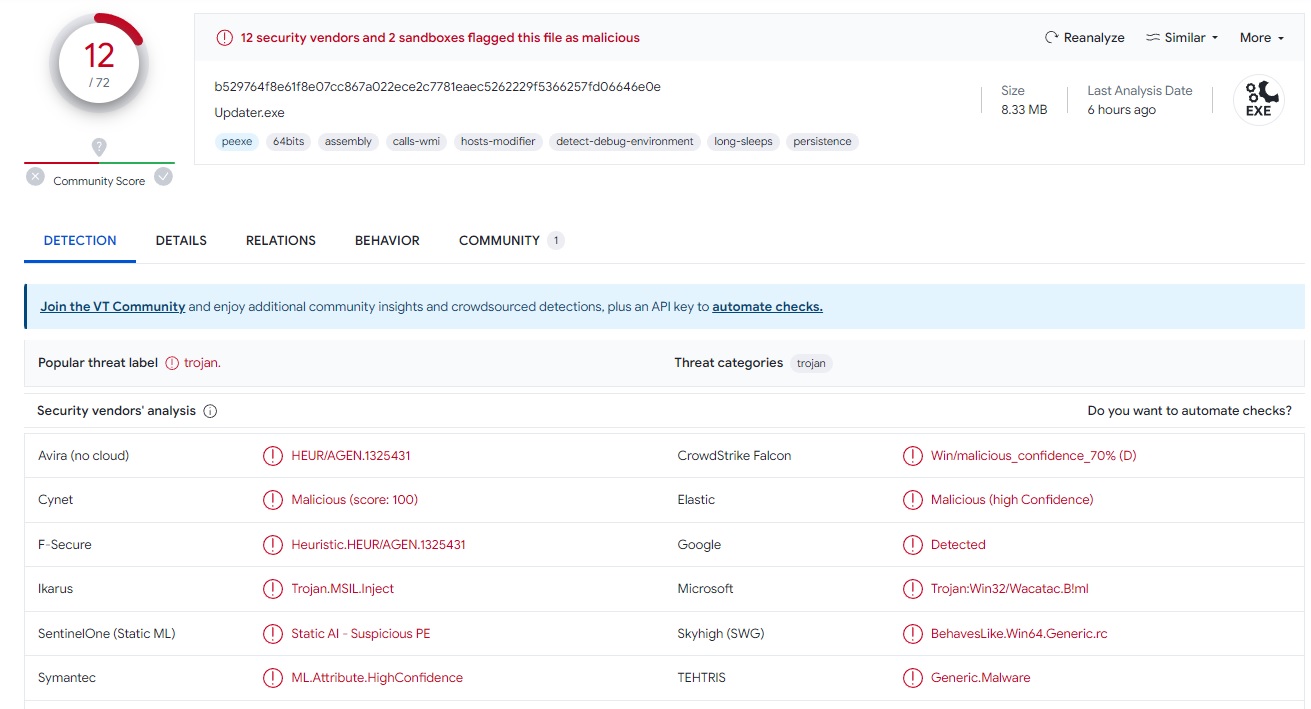This screenshot has height=709, width=1311.
Task: Click the trojan threat category chip
Action: pyautogui.click(x=811, y=364)
